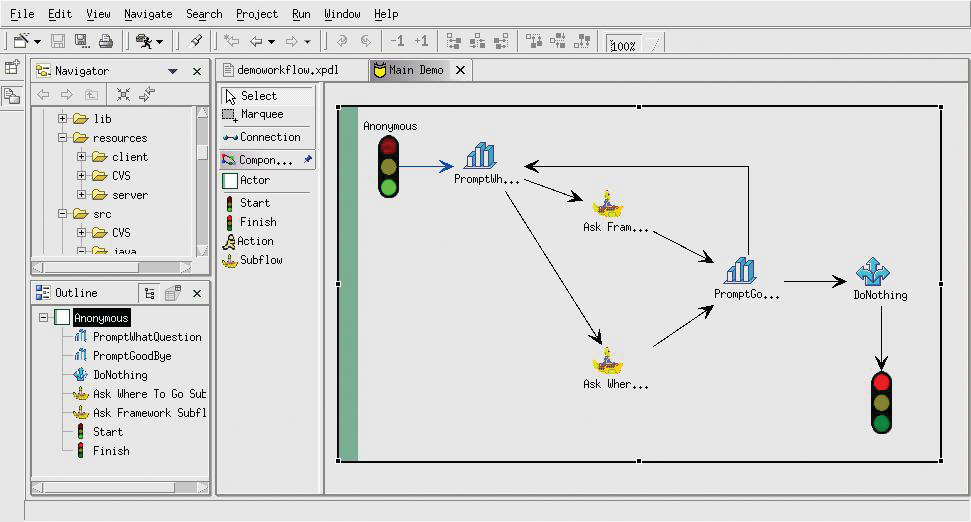The width and height of the screenshot is (971, 522).
Task: Switch to demoworkflow.xpdl tab
Action: 286,70
